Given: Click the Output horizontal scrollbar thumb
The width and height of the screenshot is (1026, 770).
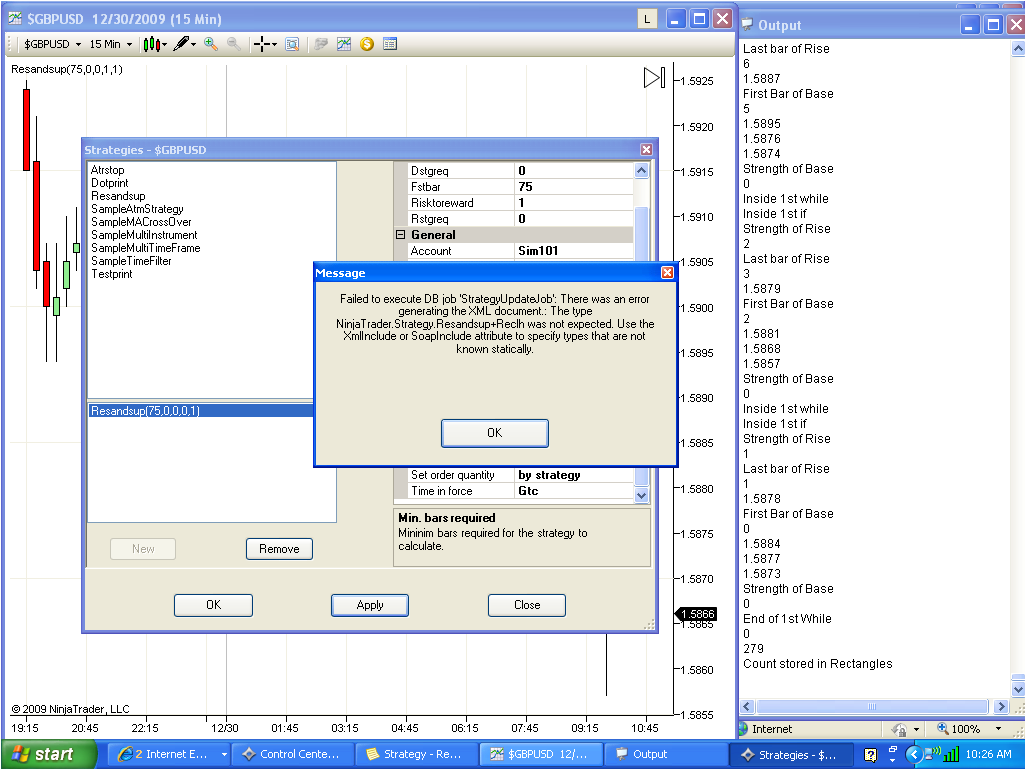Looking at the screenshot, I should [x=872, y=707].
